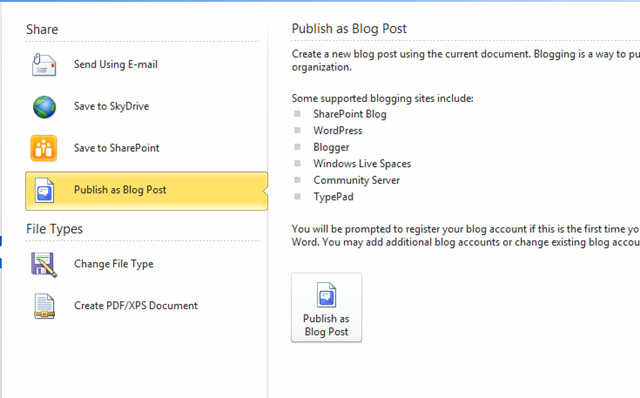Click the File Types section heading

tap(54, 229)
